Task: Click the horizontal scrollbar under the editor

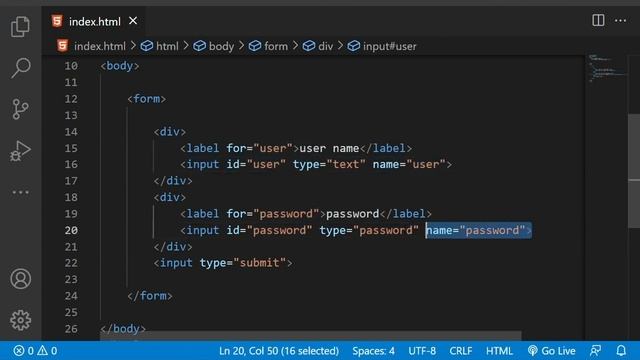Action: tap(311, 336)
